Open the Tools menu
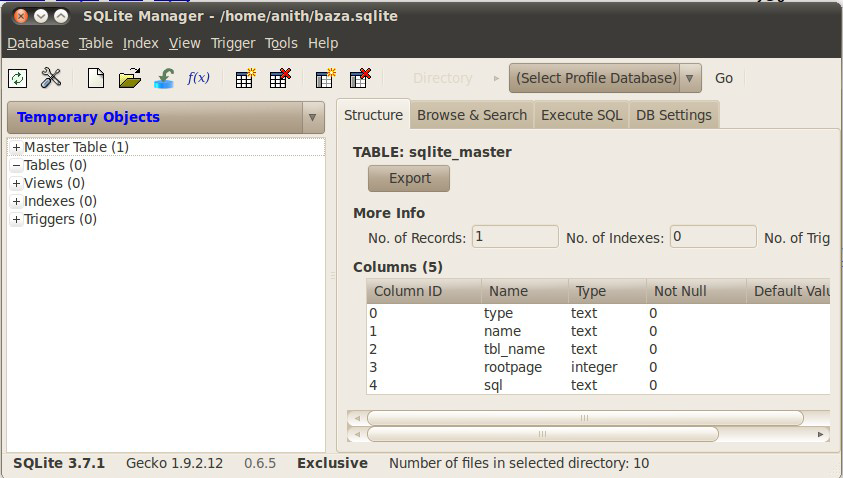 (x=281, y=43)
